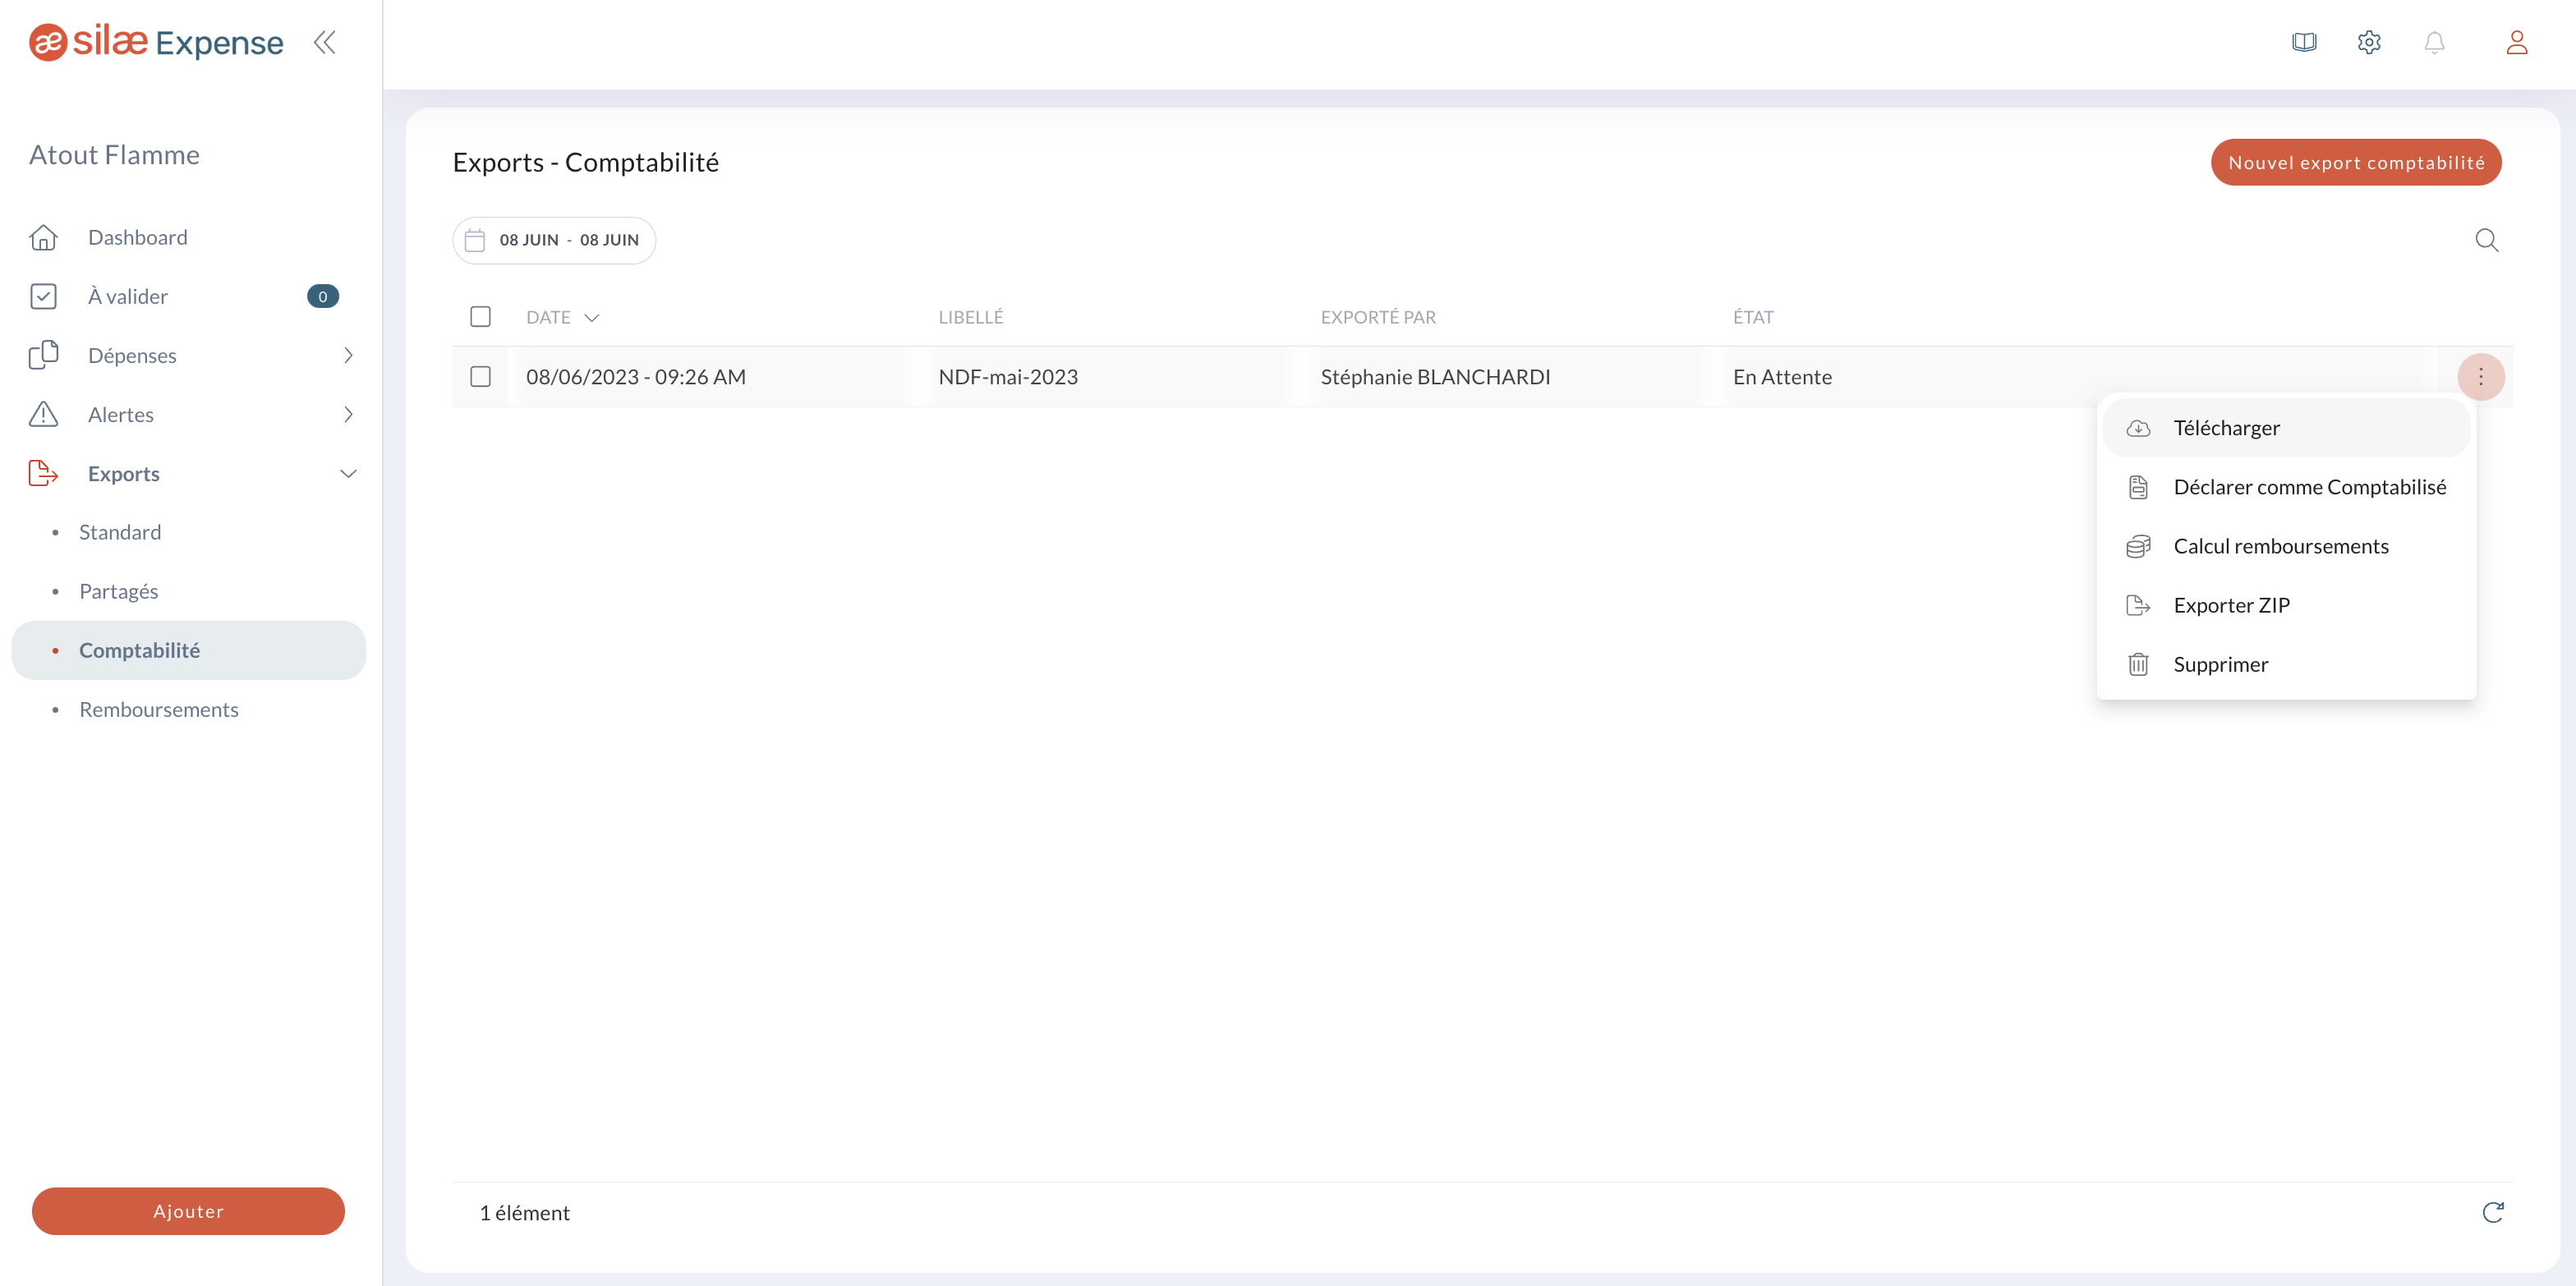
Task: Click EXPORTÉ PAR column header
Action: coord(1378,317)
